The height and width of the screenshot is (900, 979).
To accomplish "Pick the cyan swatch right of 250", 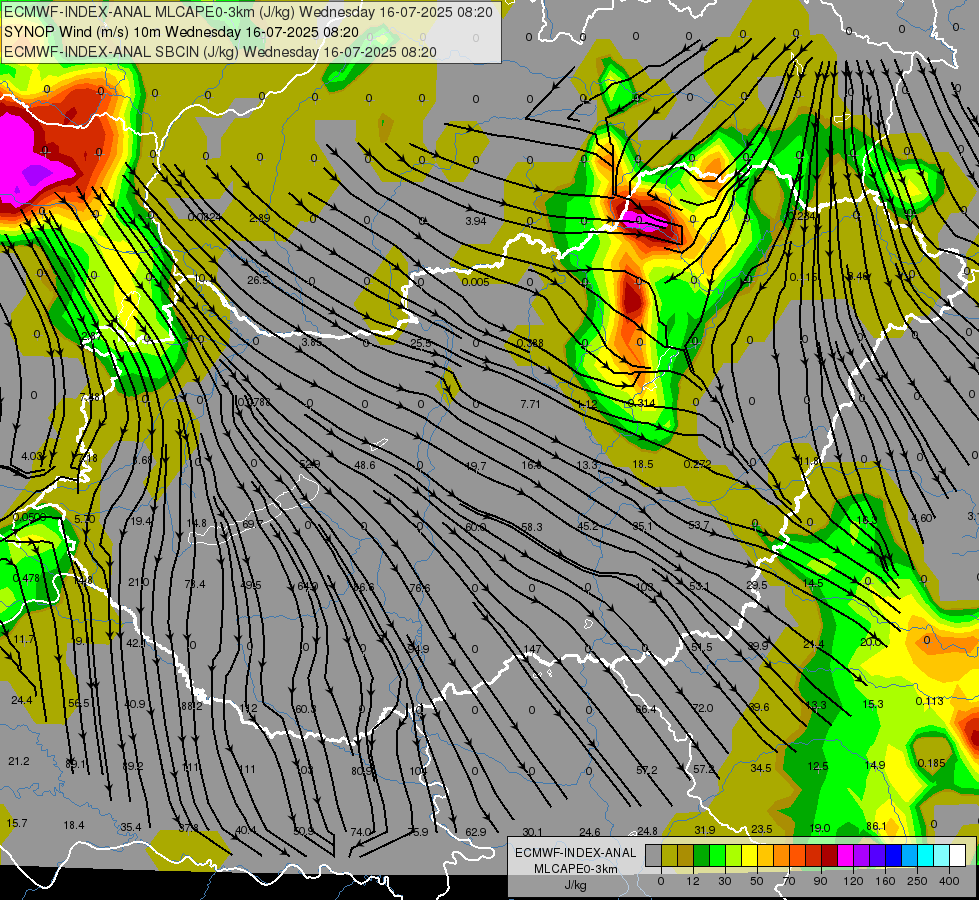I will tap(926, 855).
